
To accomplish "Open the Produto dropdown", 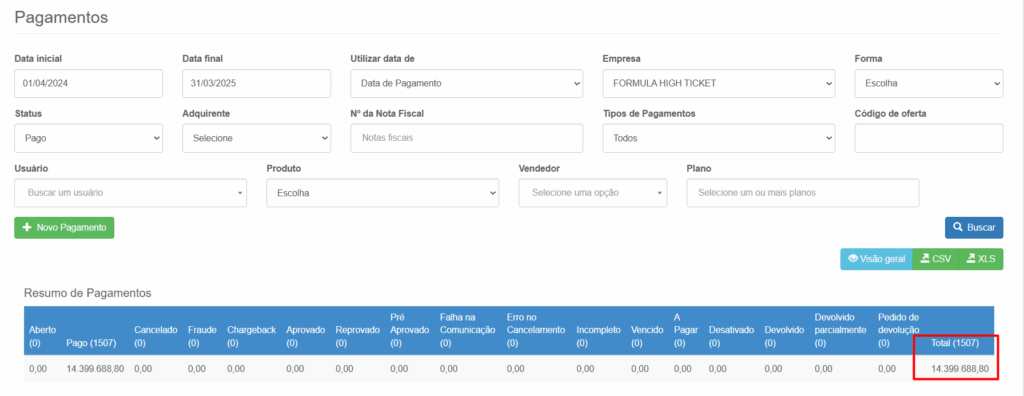I will [383, 193].
